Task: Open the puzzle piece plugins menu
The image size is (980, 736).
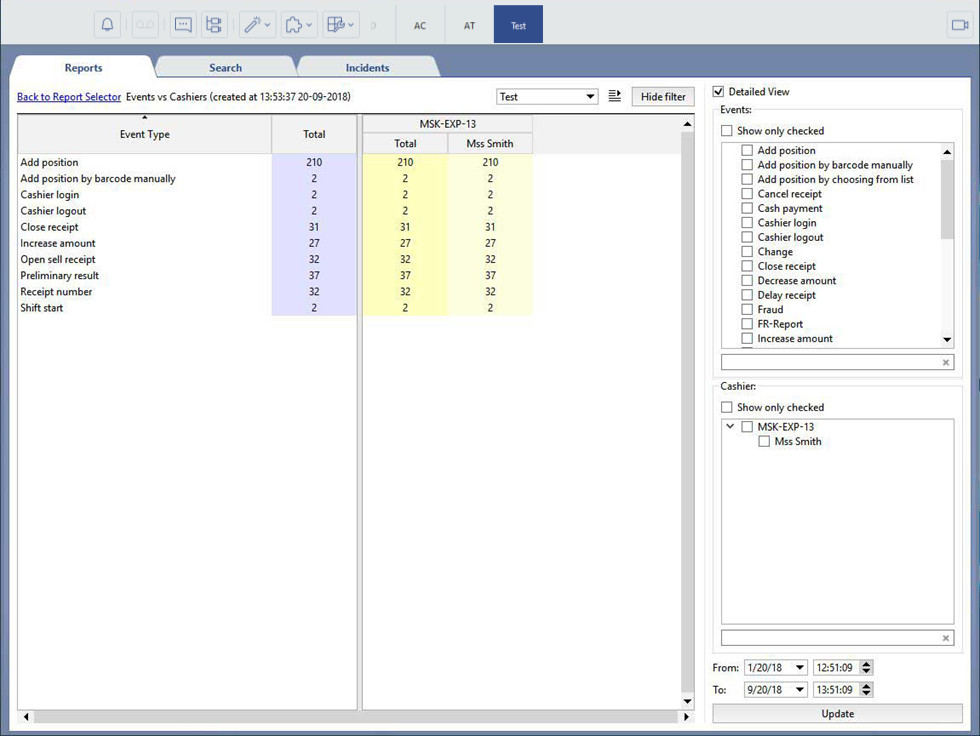Action: pos(299,25)
